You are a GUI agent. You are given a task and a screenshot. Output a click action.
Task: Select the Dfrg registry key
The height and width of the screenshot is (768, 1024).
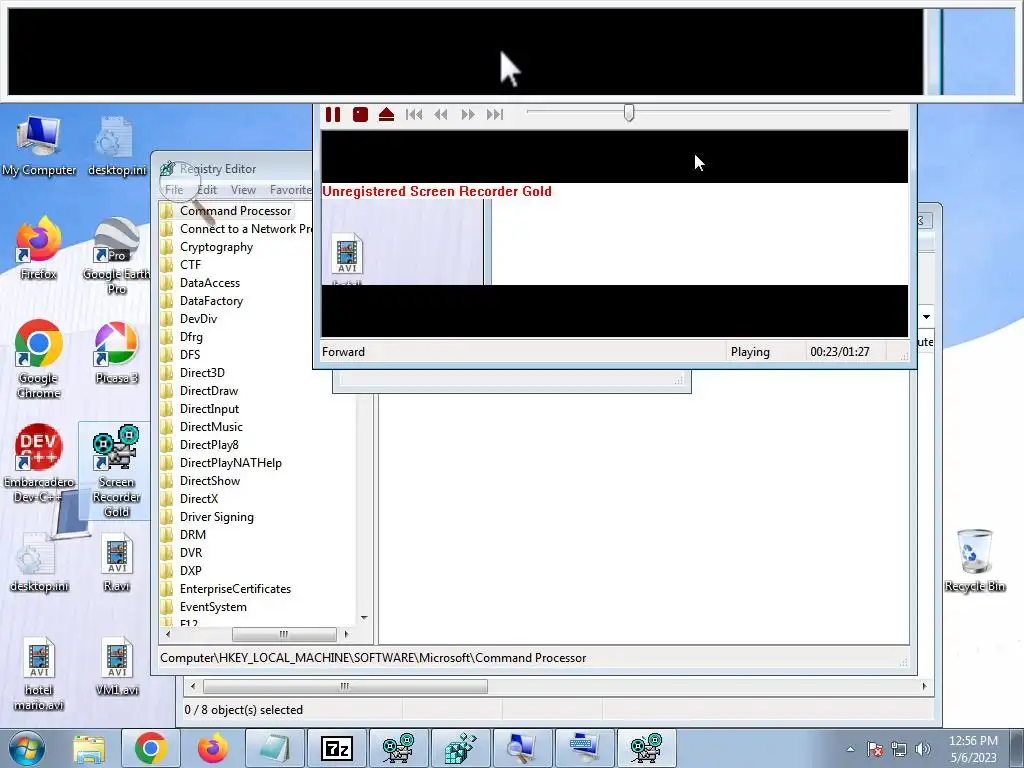pyautogui.click(x=191, y=337)
